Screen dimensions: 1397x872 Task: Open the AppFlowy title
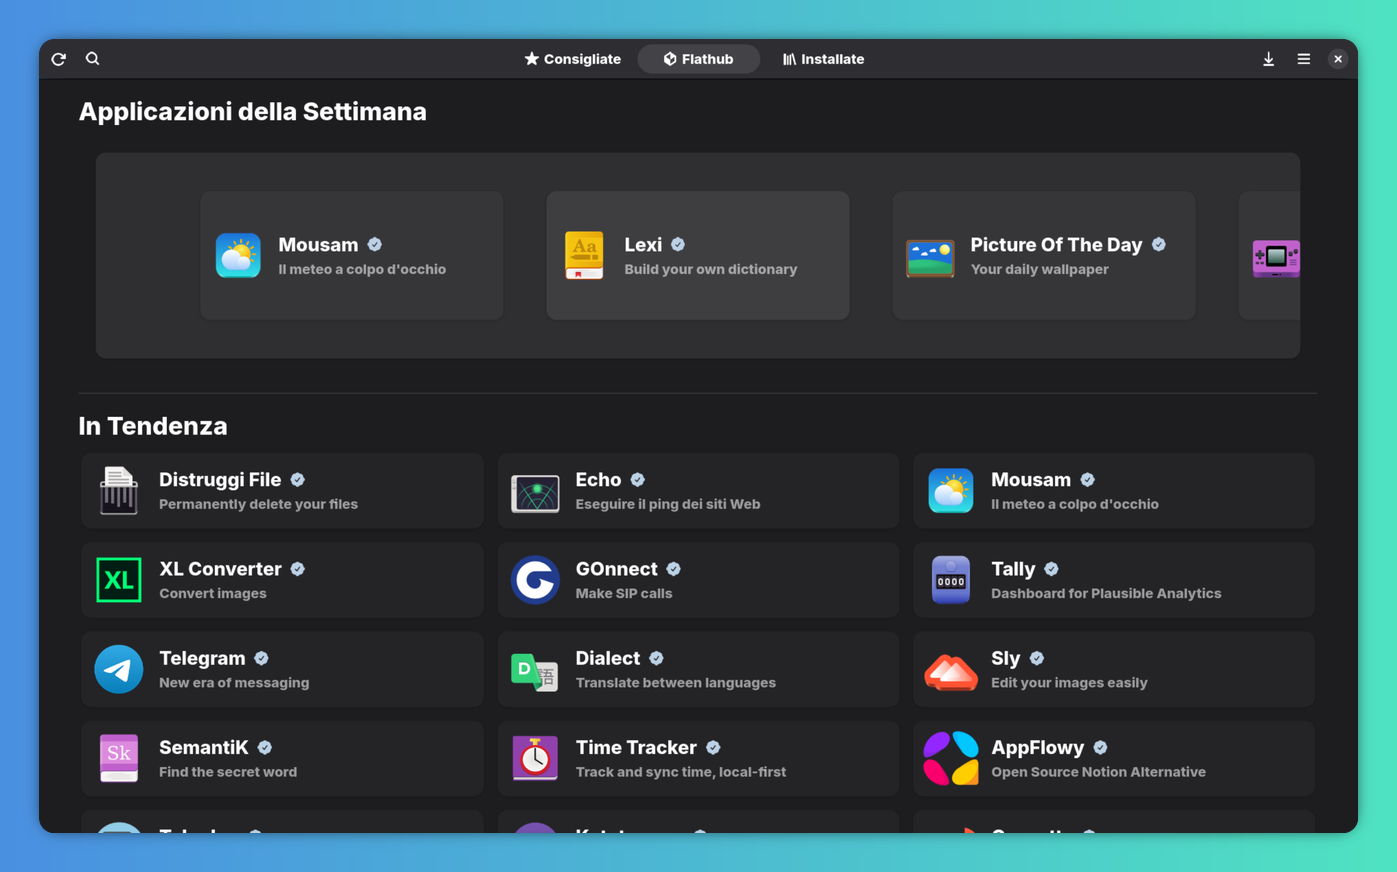1038,747
